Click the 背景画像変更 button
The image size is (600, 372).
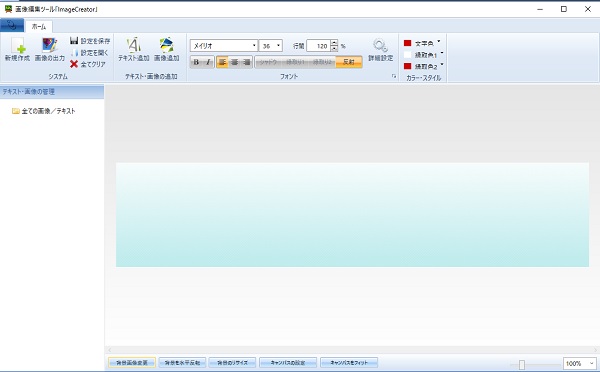click(132, 362)
